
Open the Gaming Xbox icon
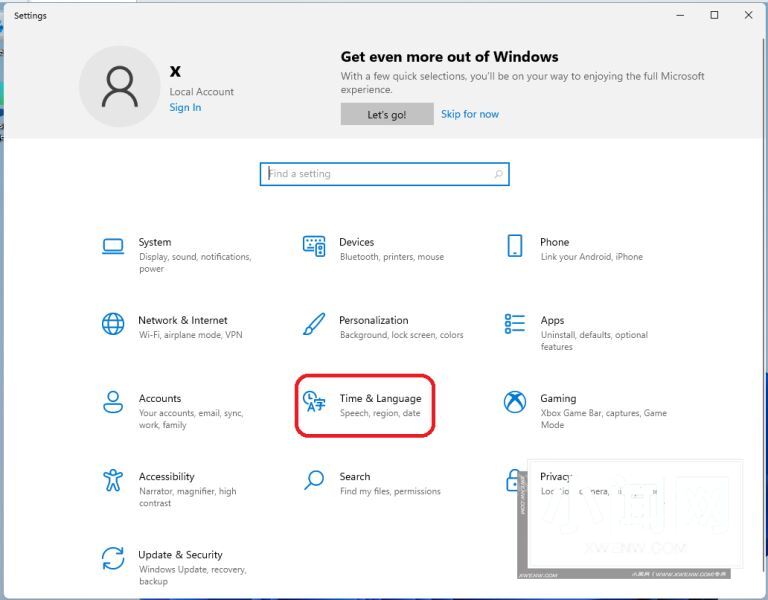click(515, 402)
